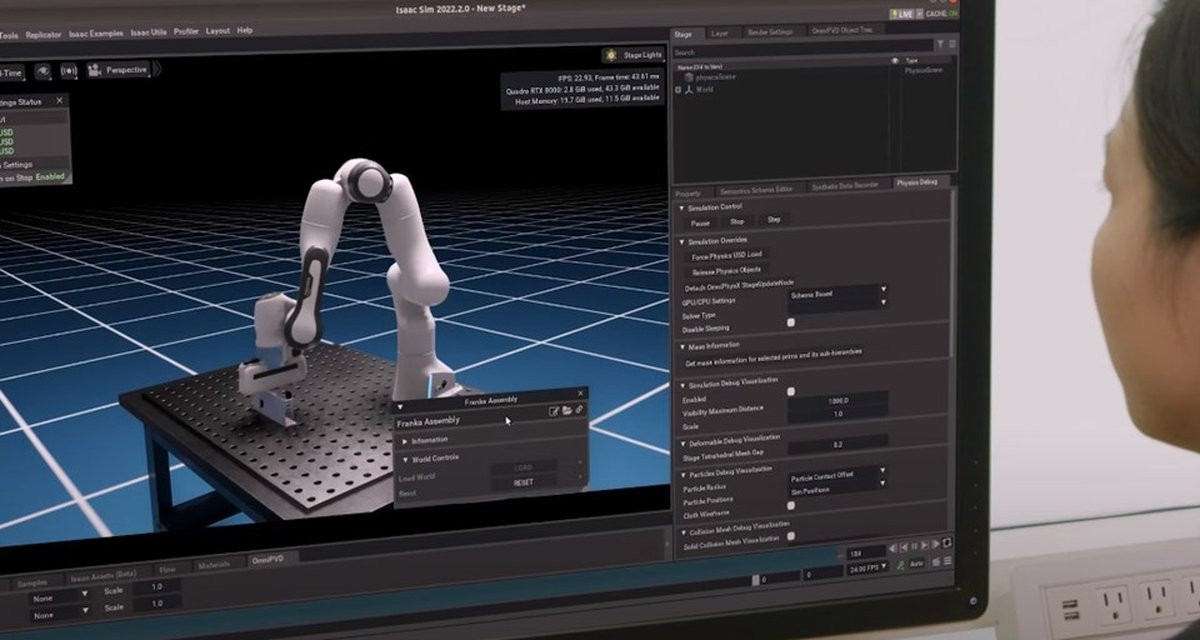Viewport: 1200px width, 640px height.
Task: Open the Profiler menu
Action: pyautogui.click(x=186, y=32)
